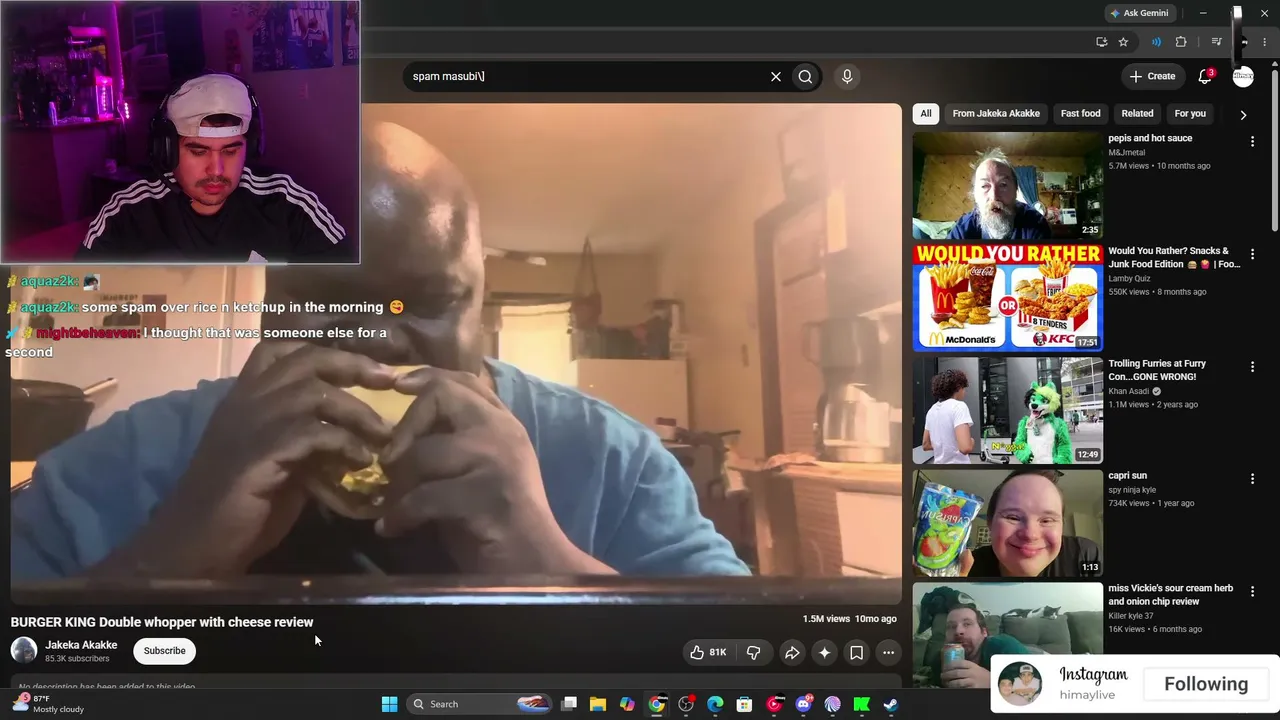The image size is (1280, 720).
Task: Select the All filter chip
Action: pyautogui.click(x=926, y=114)
